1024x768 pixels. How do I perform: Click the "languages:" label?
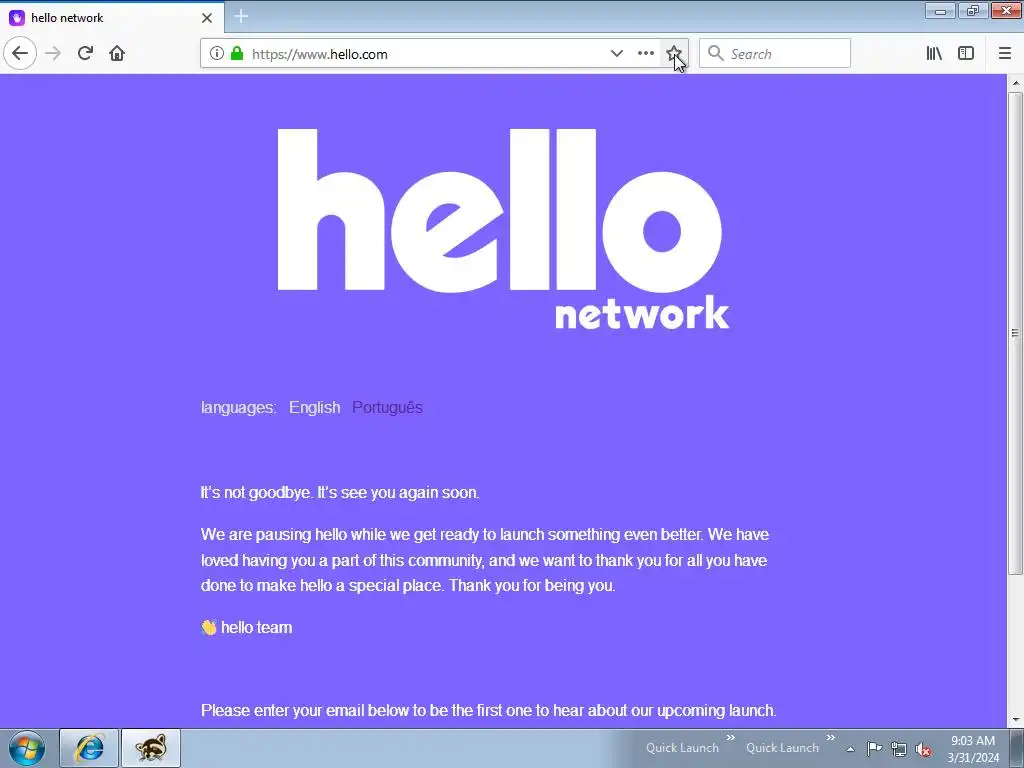click(238, 408)
